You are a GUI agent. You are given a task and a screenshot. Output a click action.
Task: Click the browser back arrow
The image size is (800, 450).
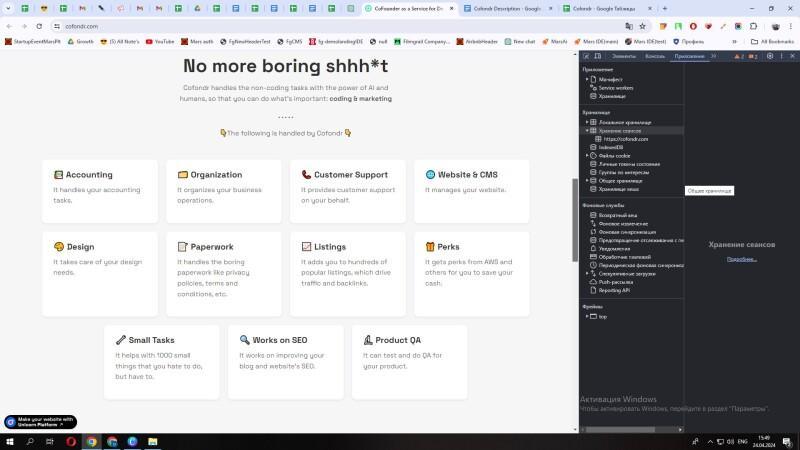[9, 26]
